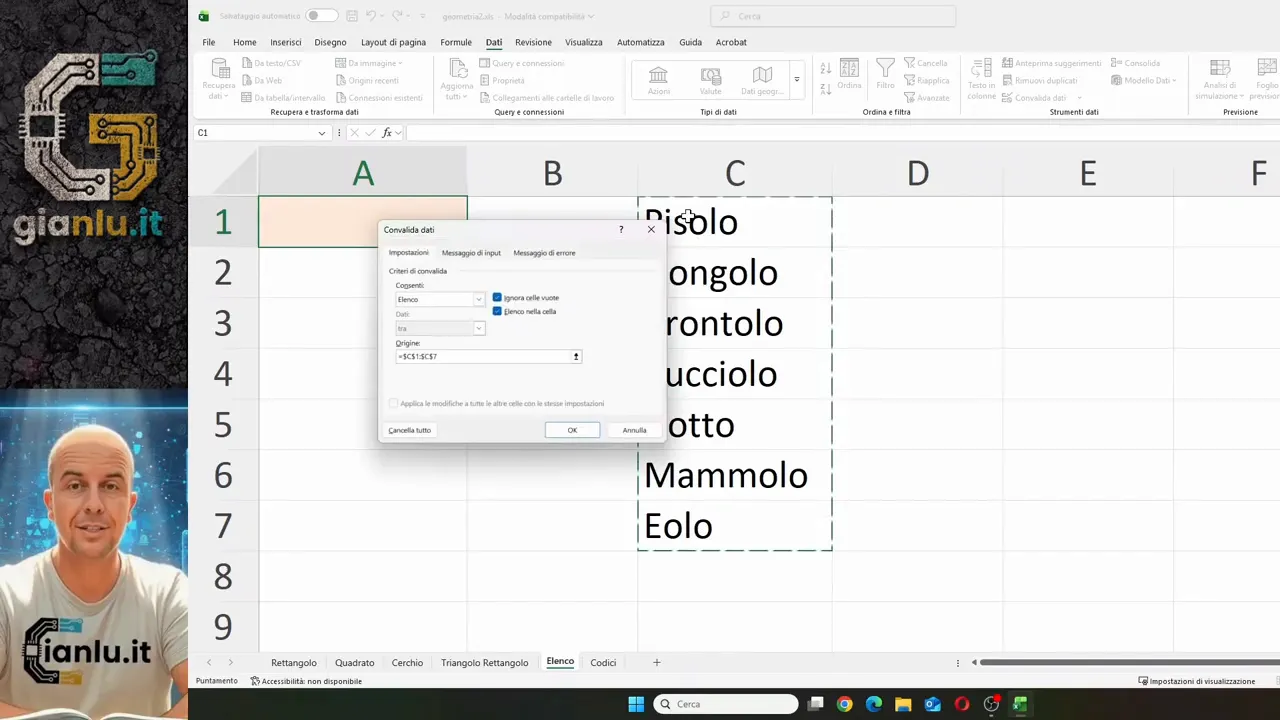Image resolution: width=1280 pixels, height=720 pixels.
Task: Select the Valute data type icon
Action: (x=711, y=80)
